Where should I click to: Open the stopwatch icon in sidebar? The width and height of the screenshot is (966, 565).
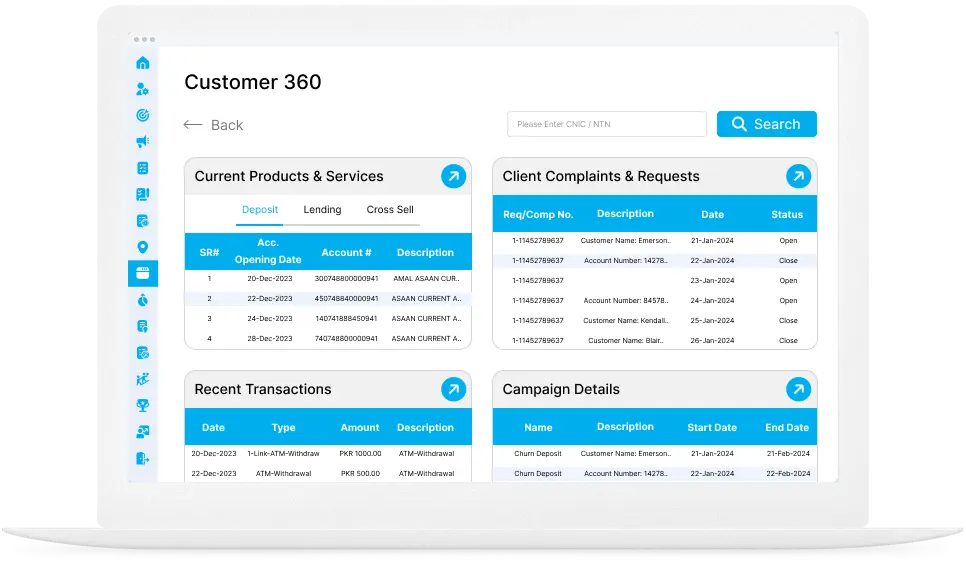click(x=142, y=300)
